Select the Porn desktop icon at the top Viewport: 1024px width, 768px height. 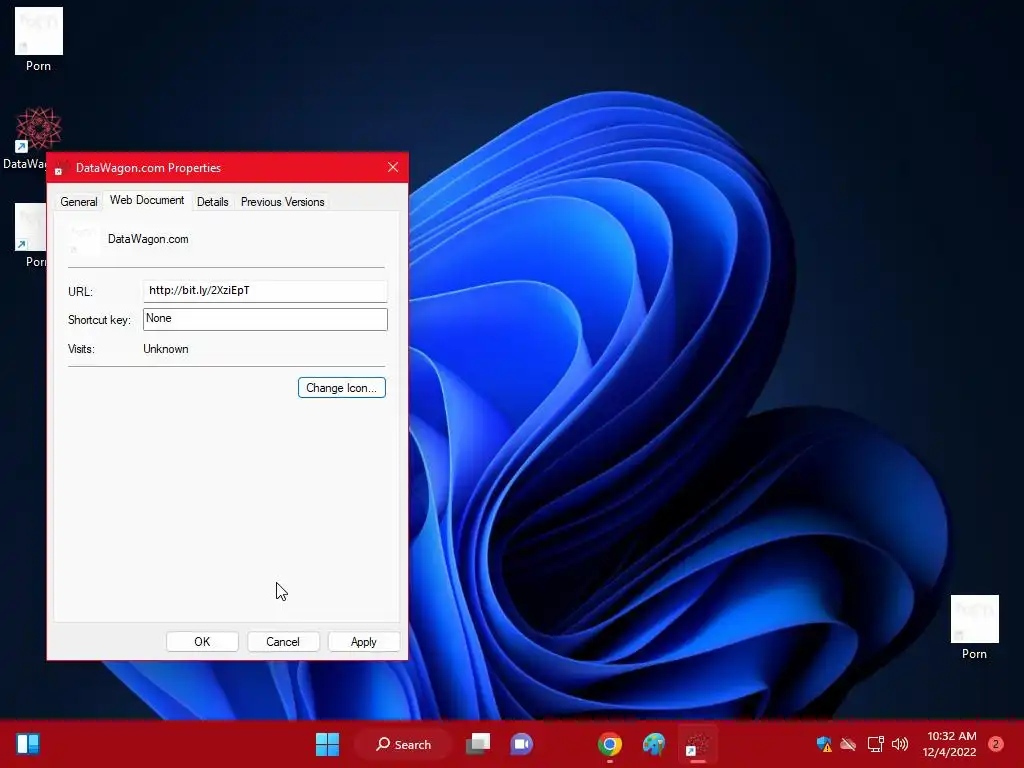pyautogui.click(x=39, y=39)
